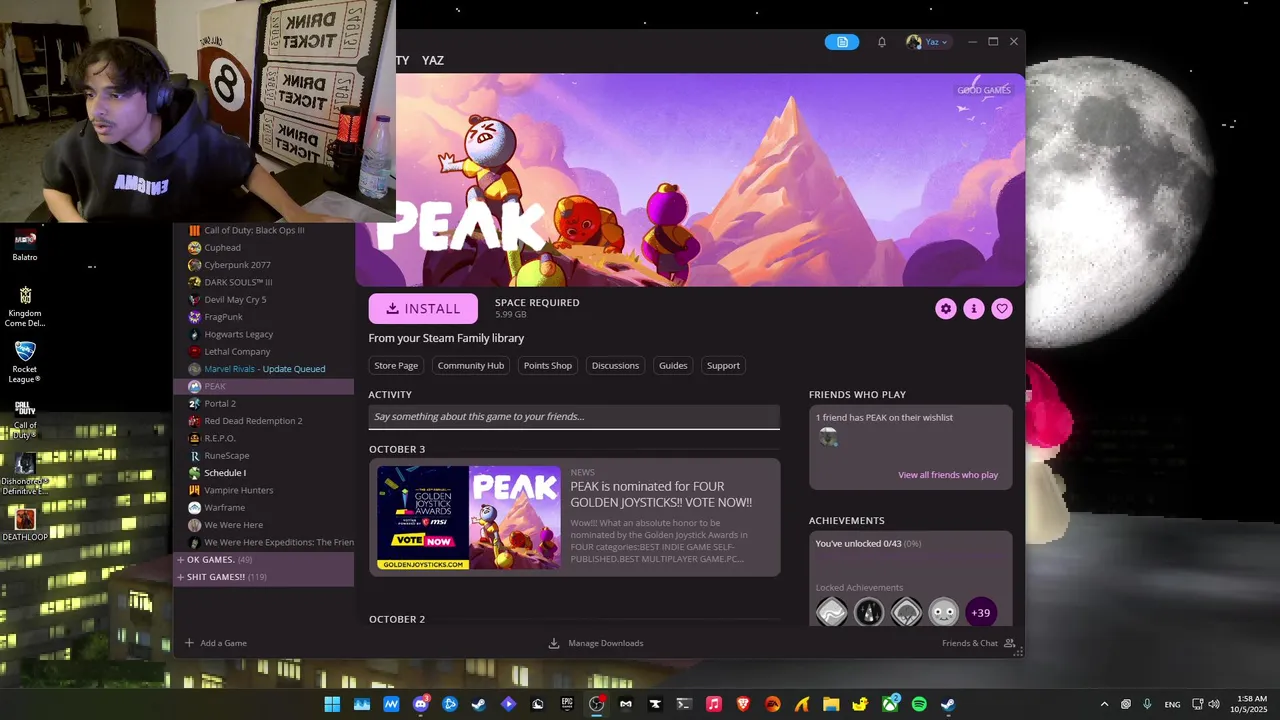Open Epic Games Launcher in taskbar
This screenshot has width=1280, height=720.
pos(567,704)
